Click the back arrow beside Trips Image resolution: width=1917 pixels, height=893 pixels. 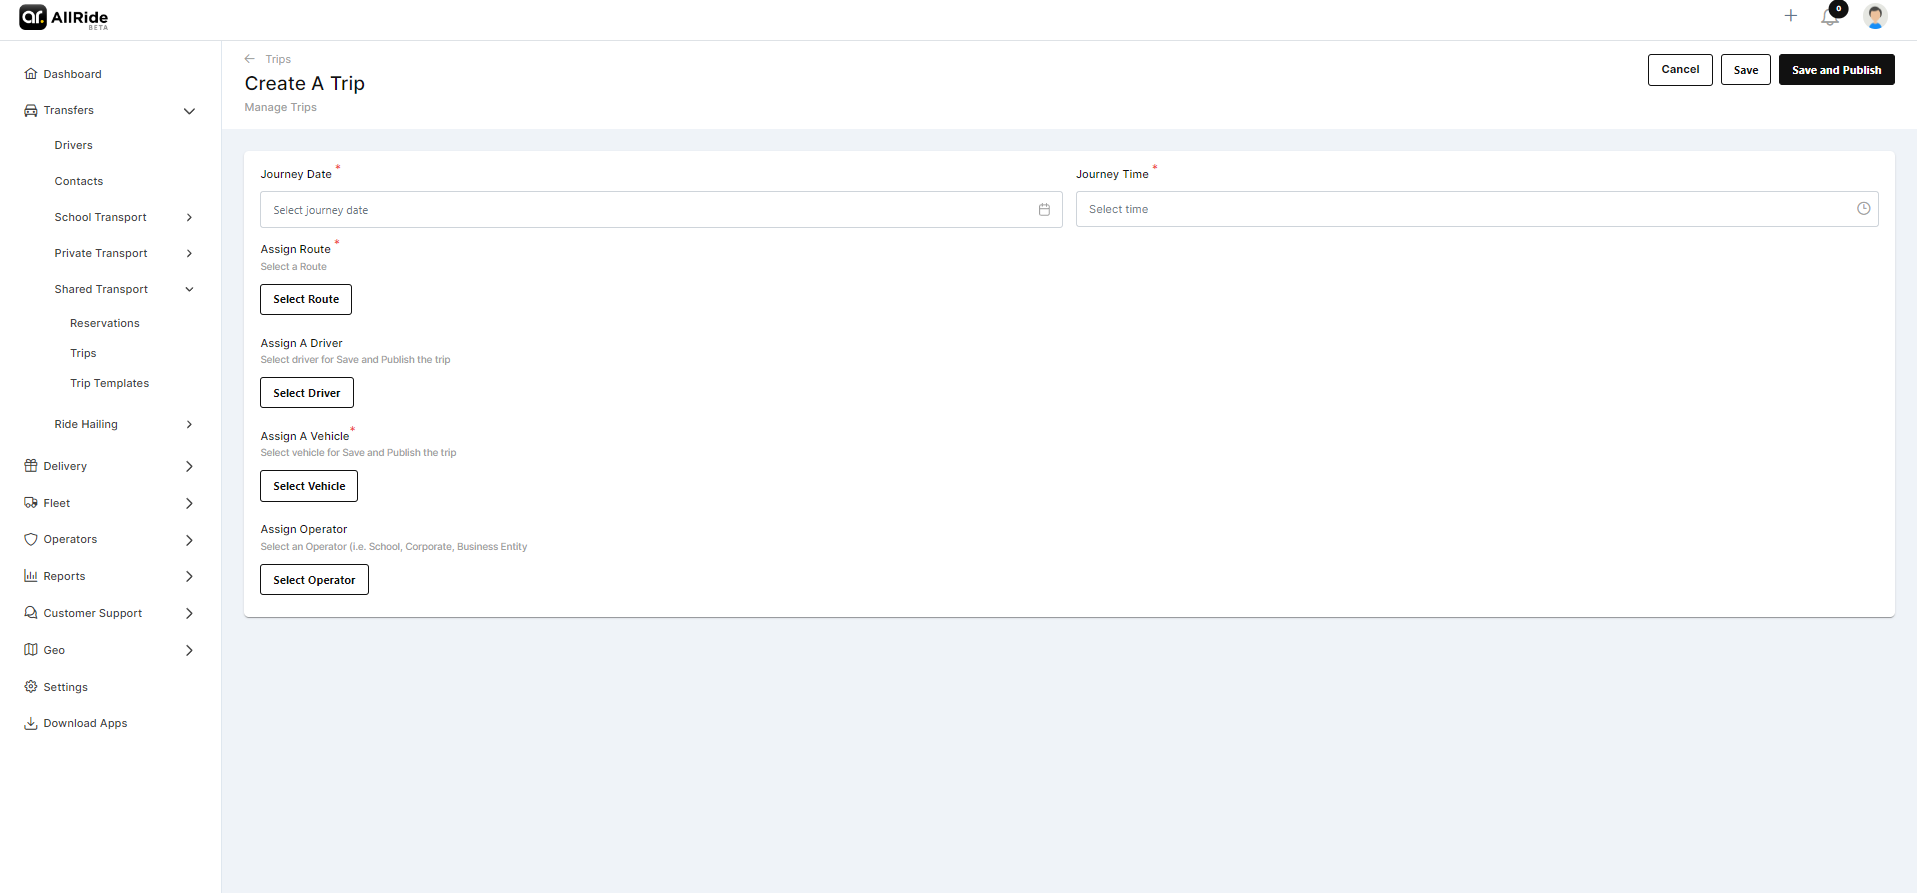(250, 59)
